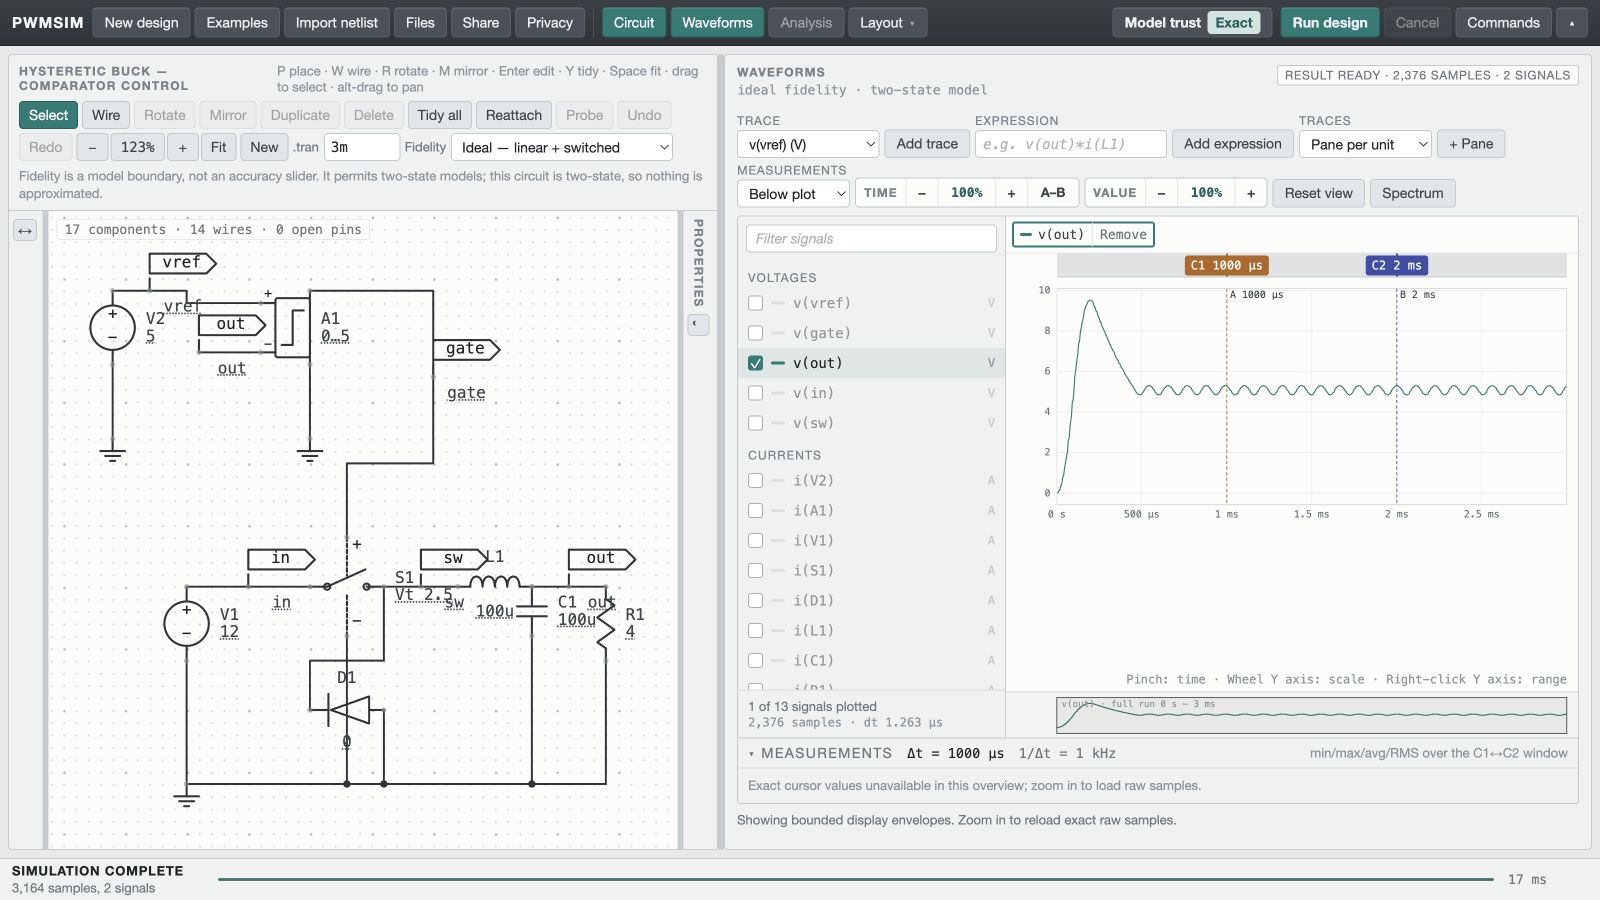Enable the v(sw) signal checkbox
Screen dimensions: 1600x900
point(756,423)
